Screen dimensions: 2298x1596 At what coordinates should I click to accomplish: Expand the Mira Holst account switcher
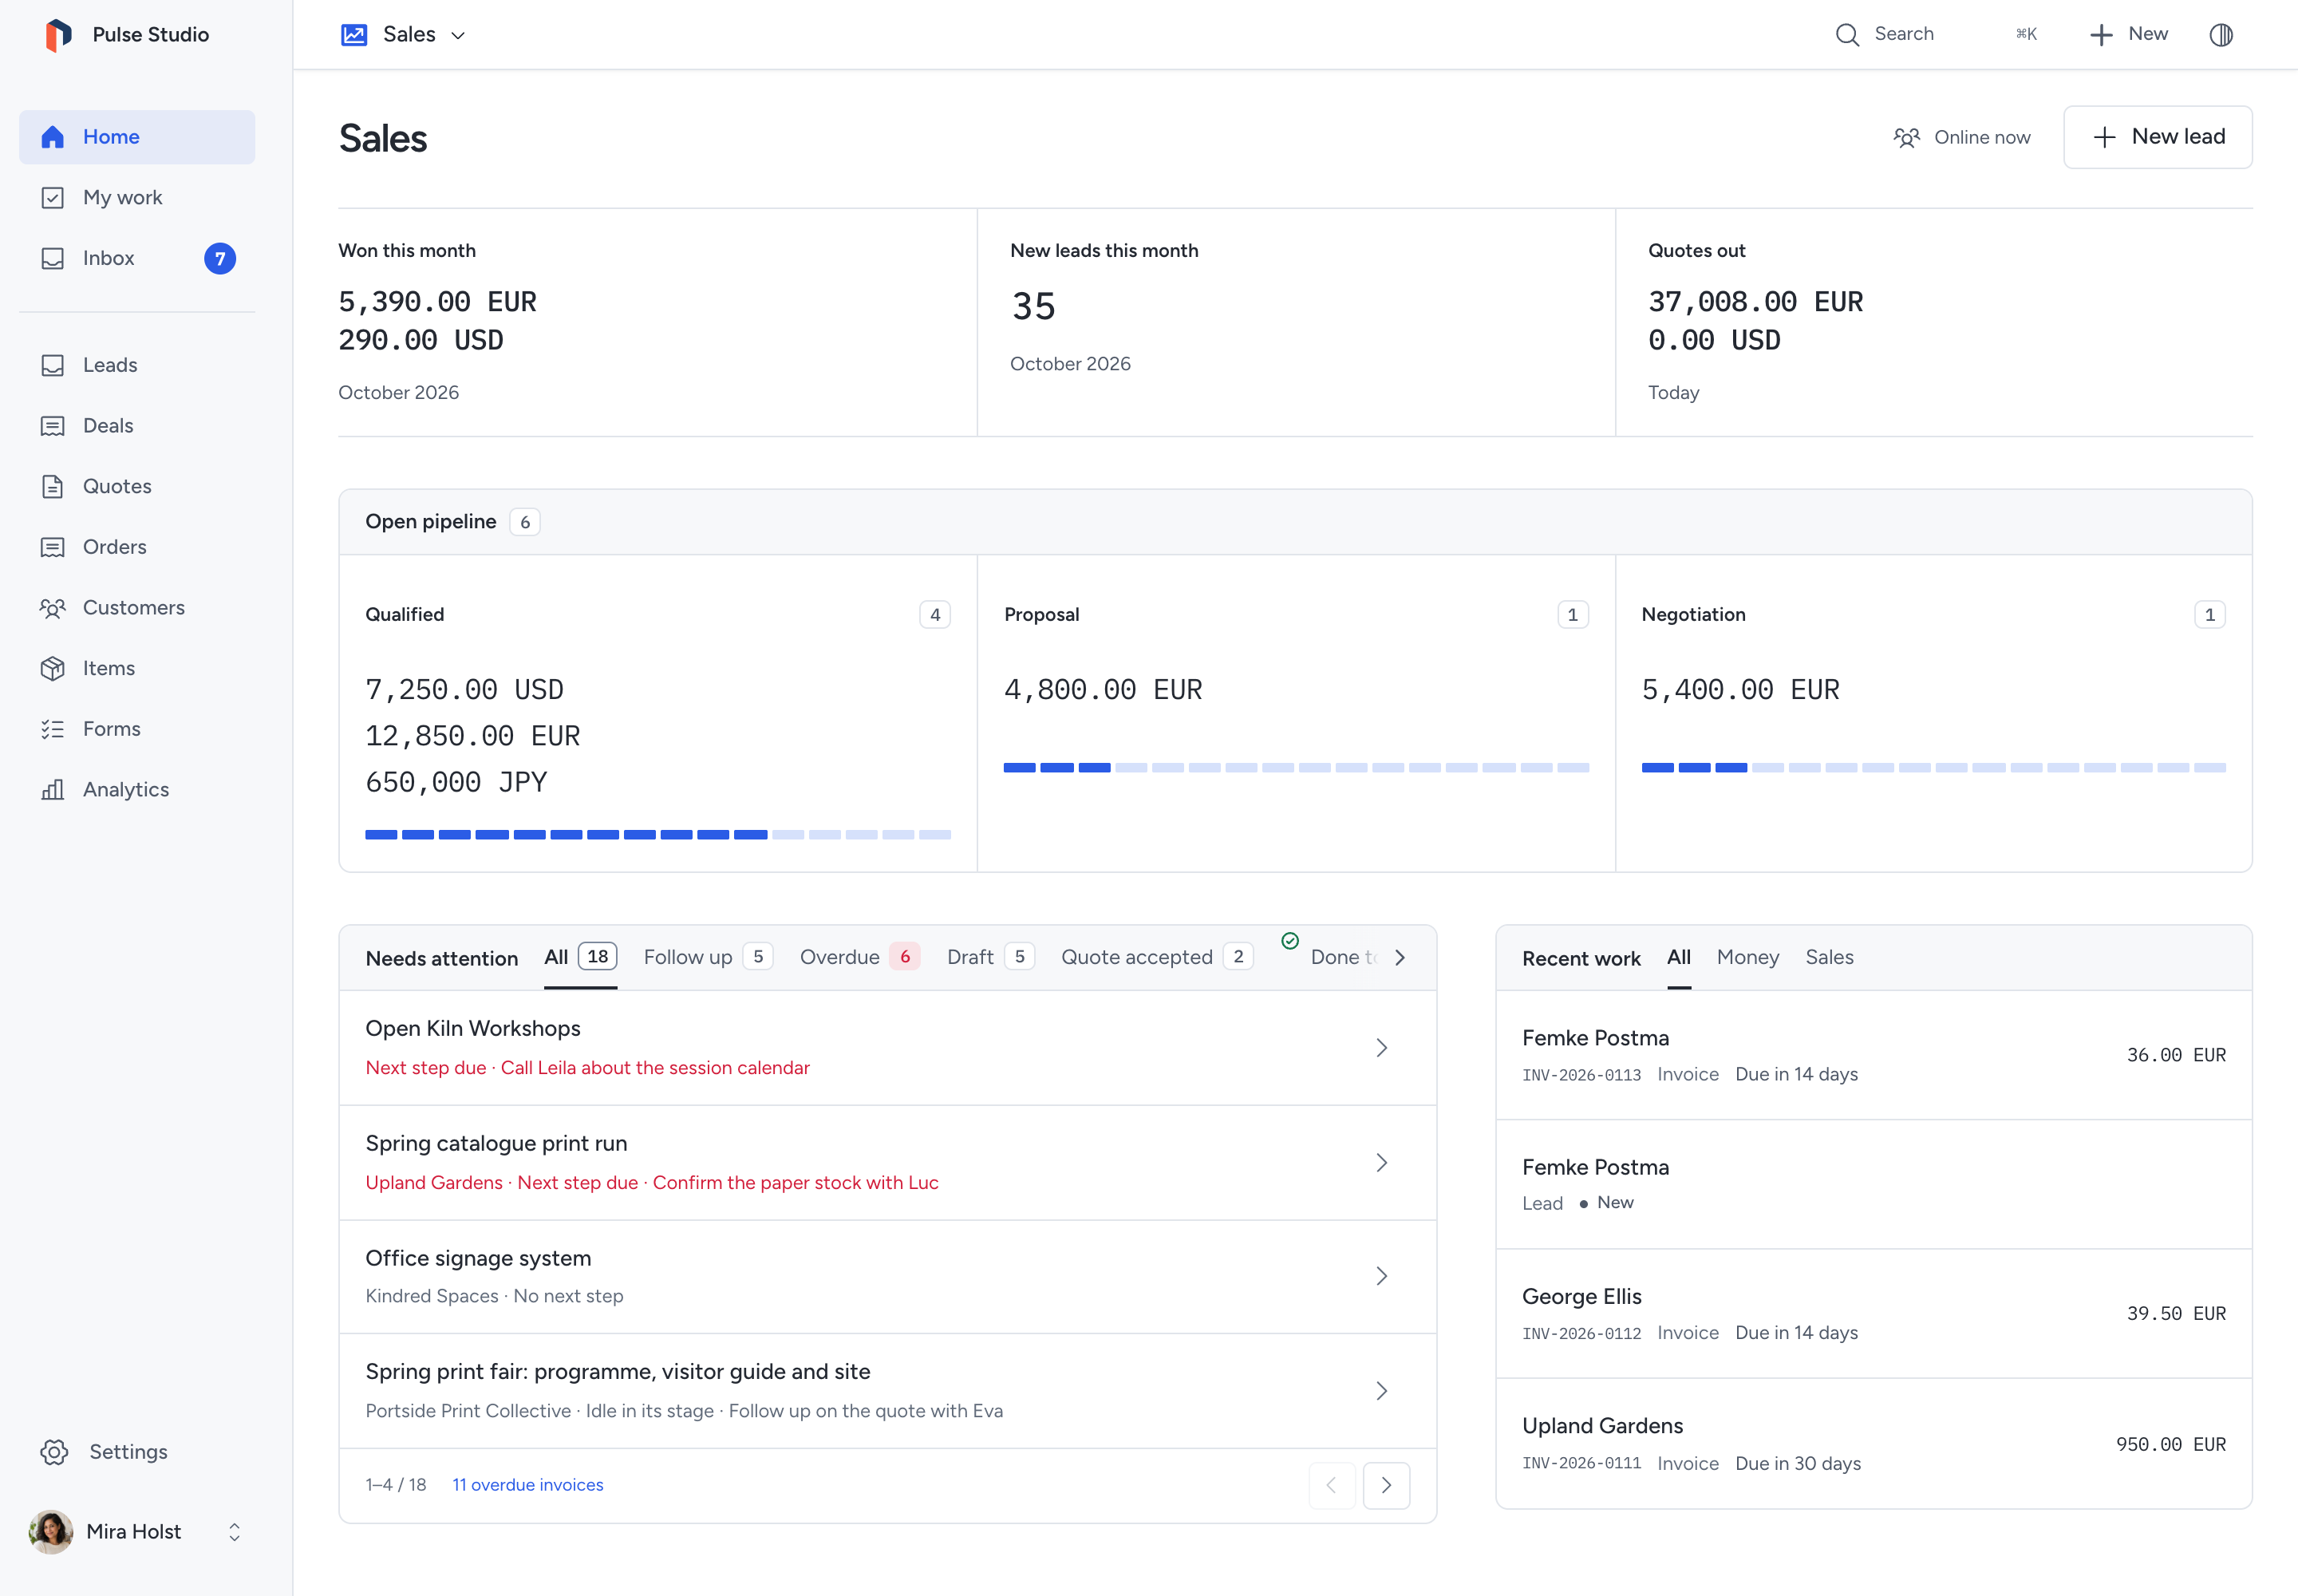pos(234,1532)
